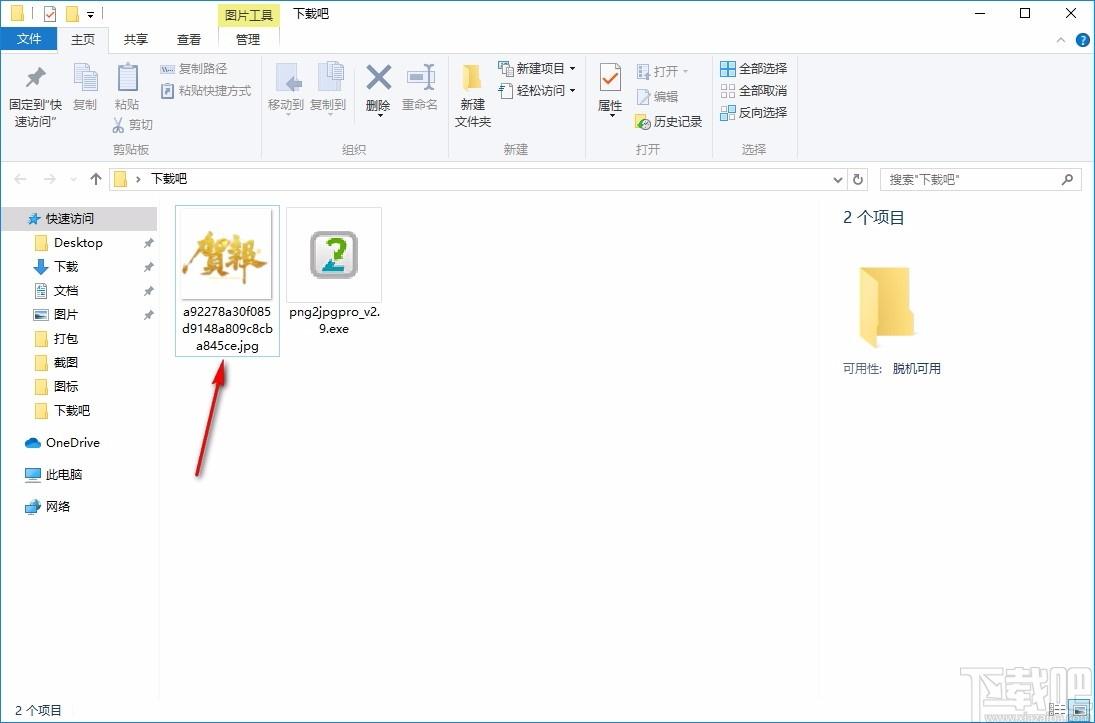Click Properties checkmark icon in title bar
Viewport: 1095px width, 723px height.
point(50,13)
